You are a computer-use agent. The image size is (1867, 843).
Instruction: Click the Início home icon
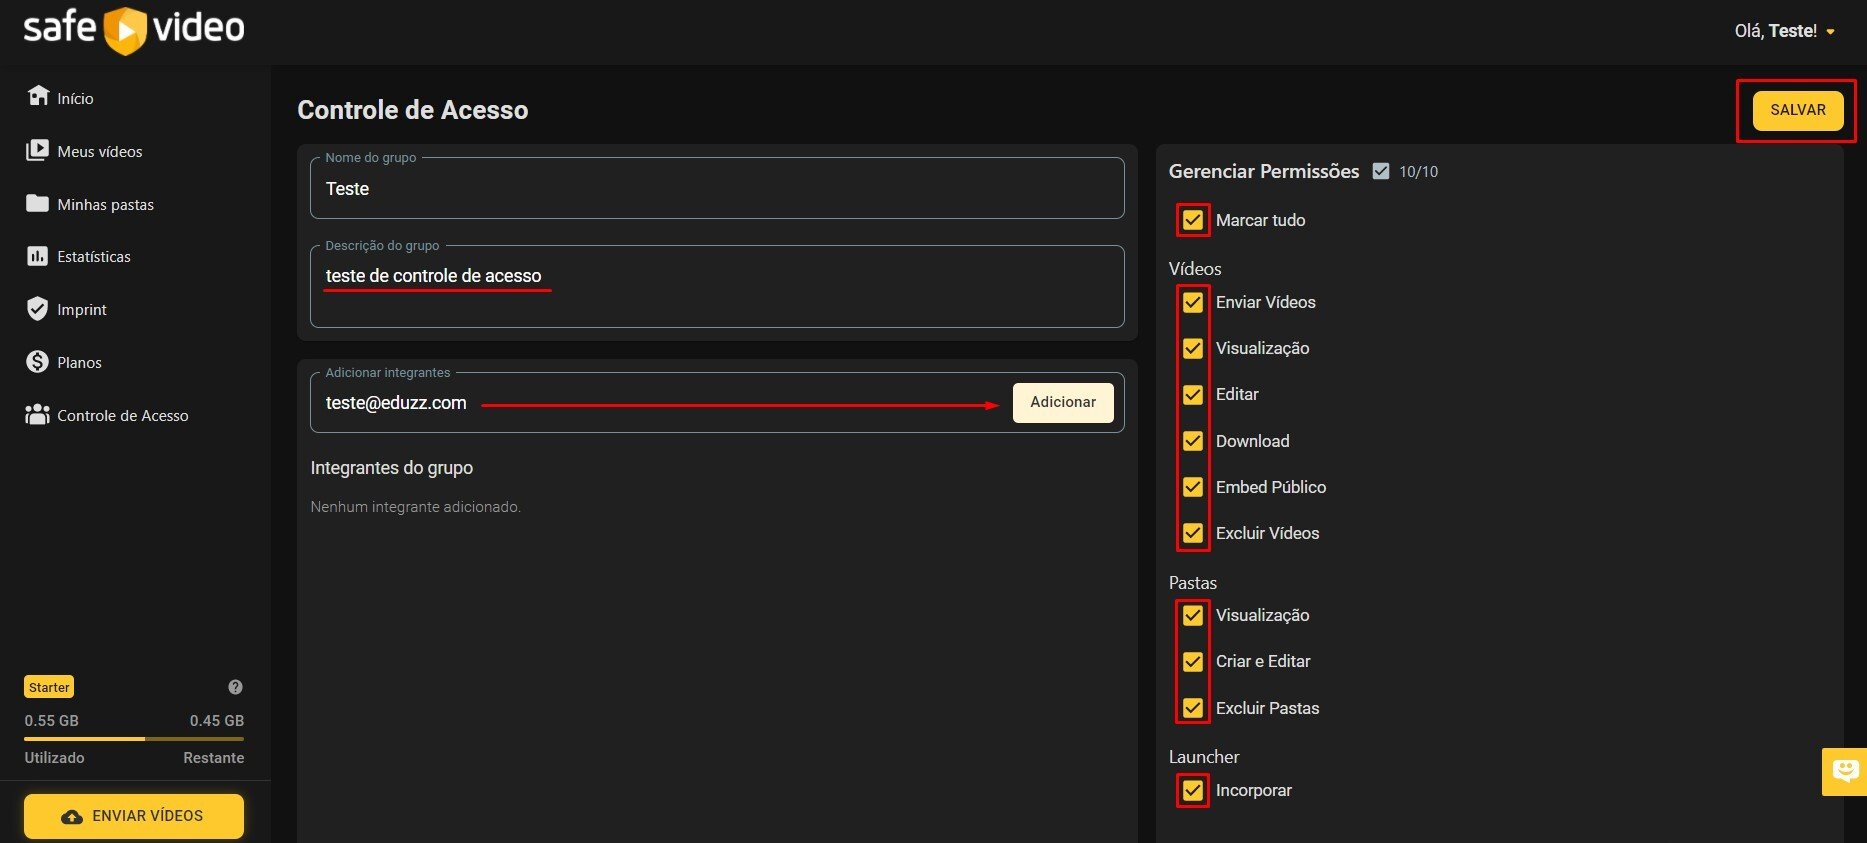(x=38, y=96)
